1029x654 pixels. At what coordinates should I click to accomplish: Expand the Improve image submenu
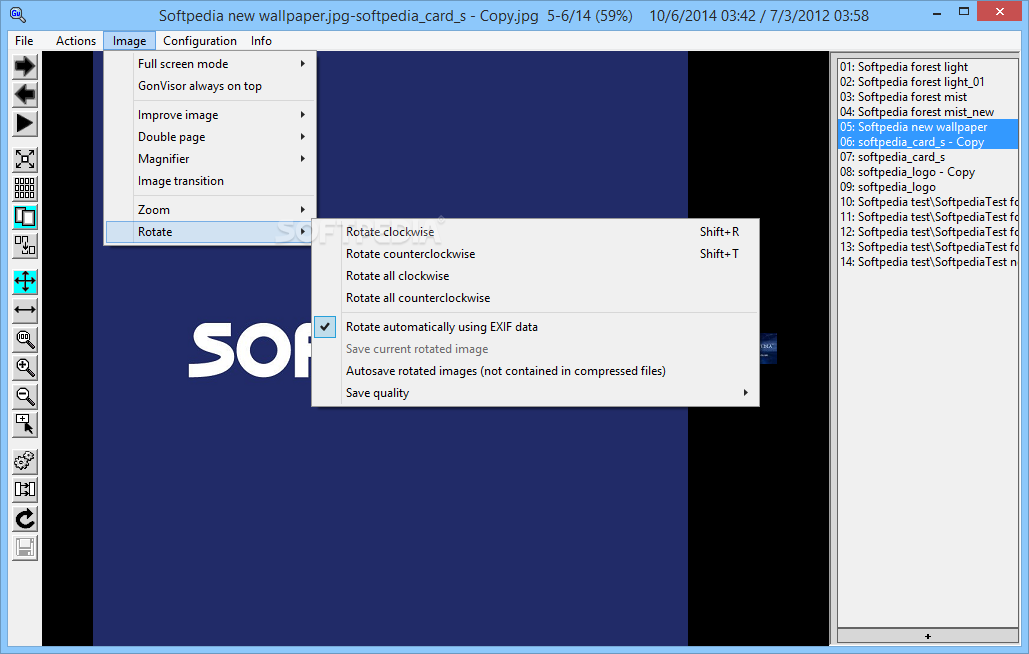[210, 115]
